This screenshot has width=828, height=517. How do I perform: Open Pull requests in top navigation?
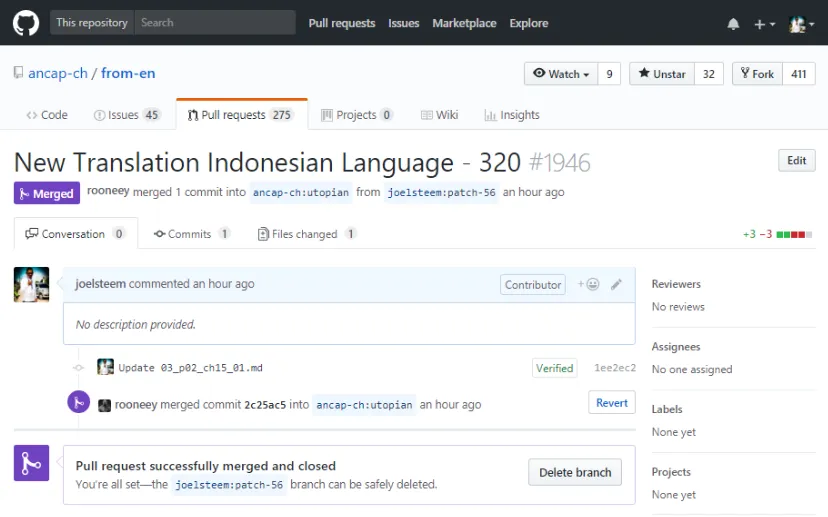pos(342,23)
